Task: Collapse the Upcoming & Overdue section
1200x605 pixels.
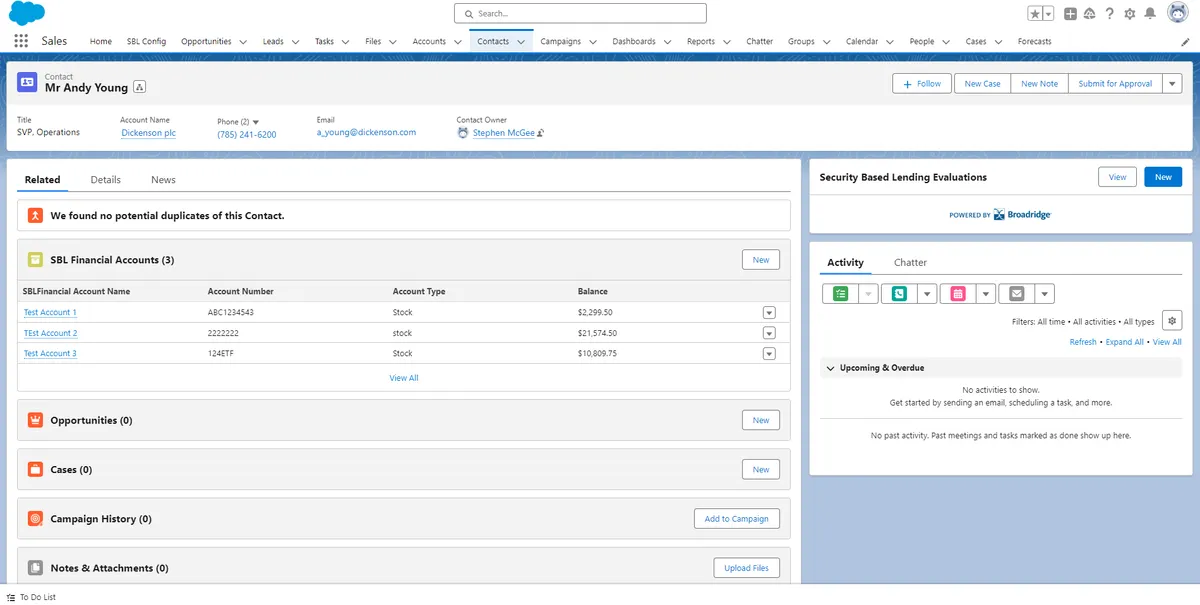Action: [x=830, y=368]
